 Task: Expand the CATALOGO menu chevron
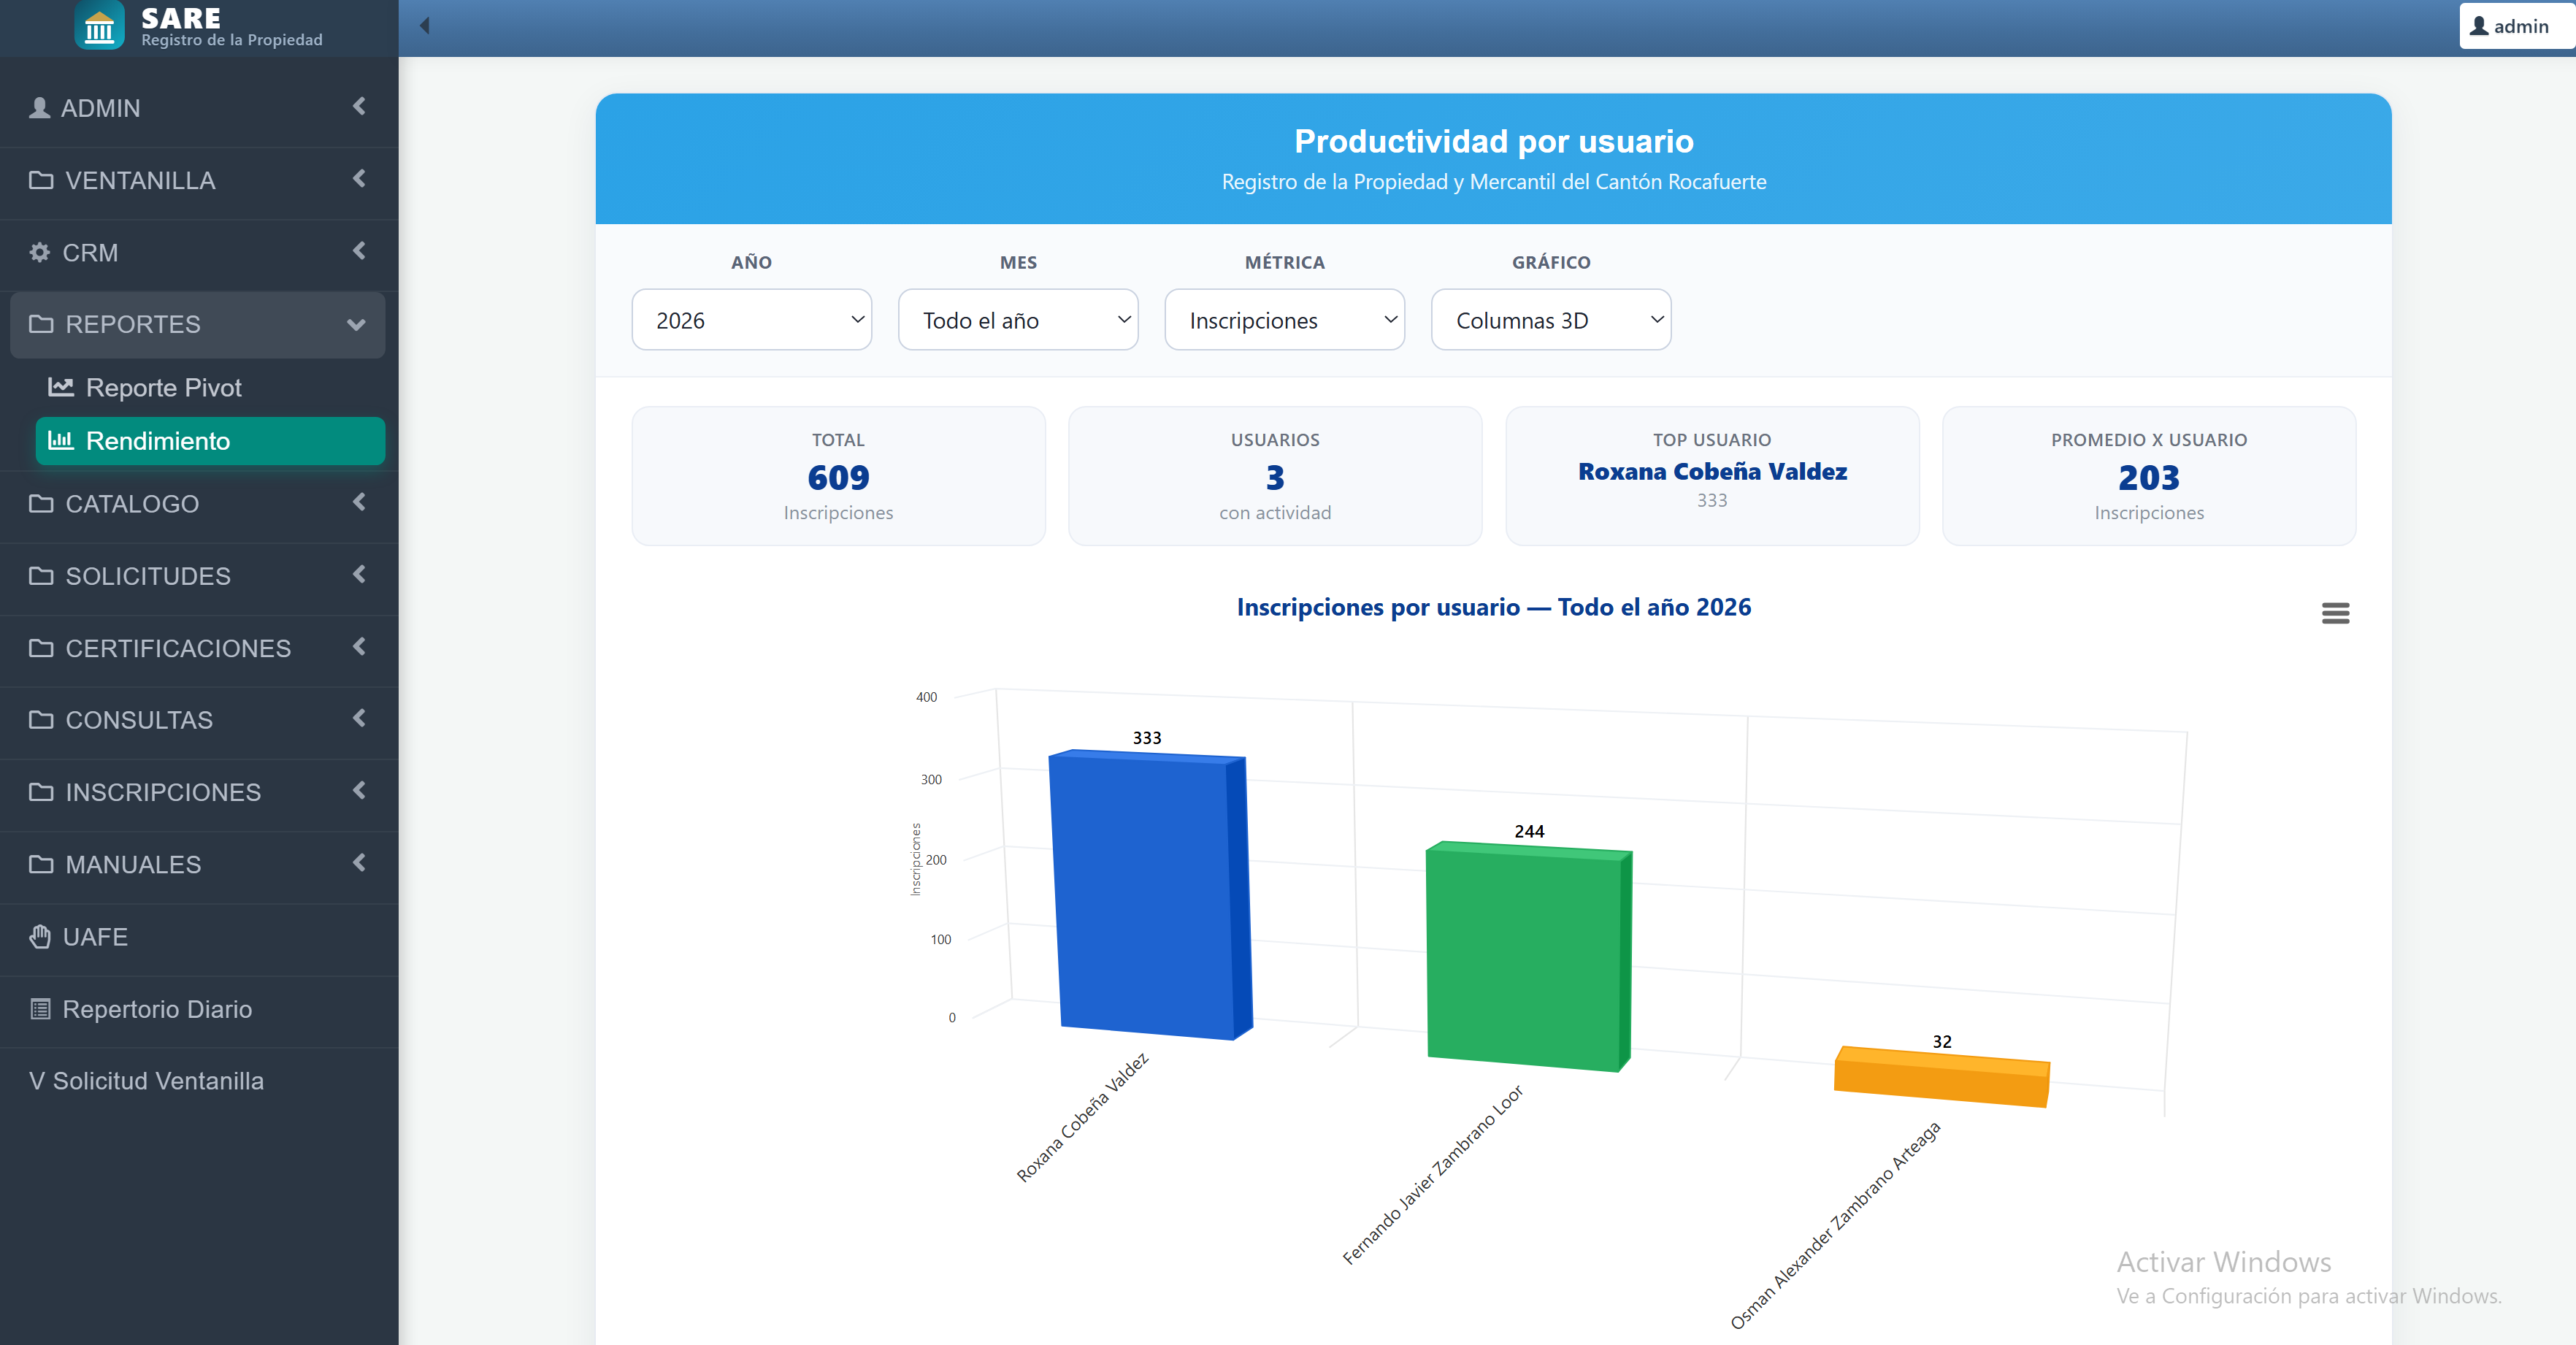click(x=359, y=501)
